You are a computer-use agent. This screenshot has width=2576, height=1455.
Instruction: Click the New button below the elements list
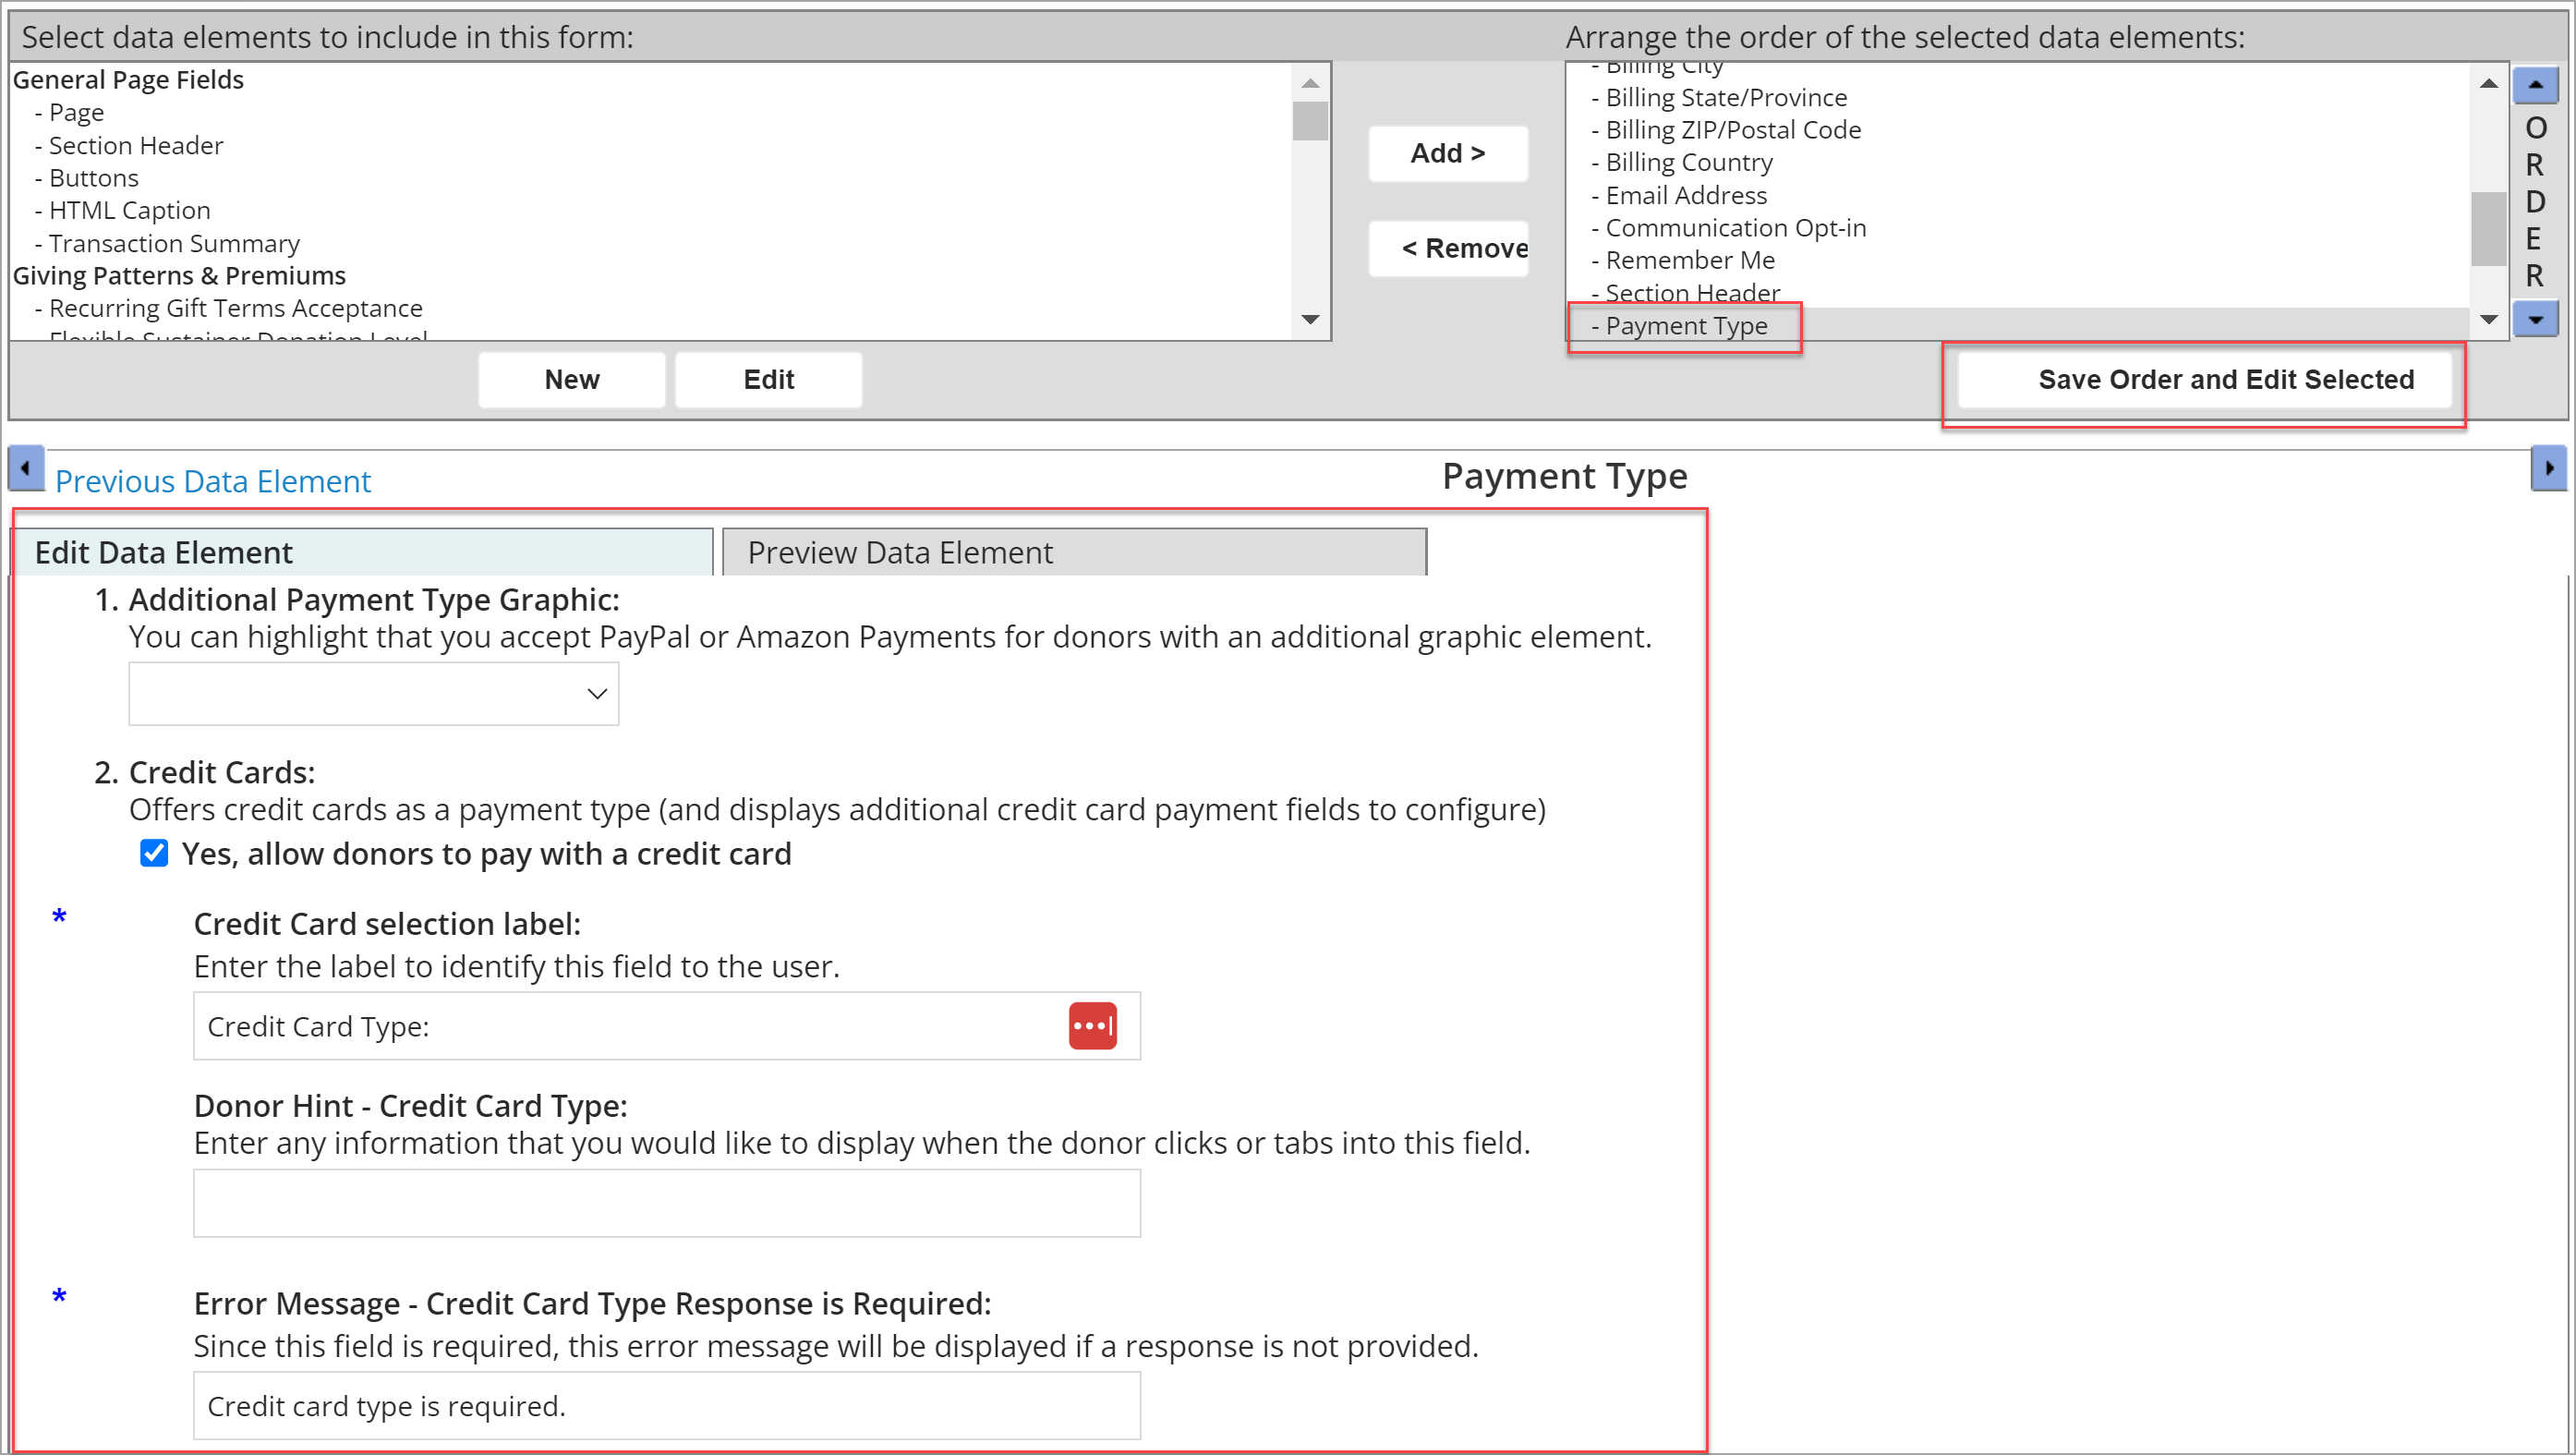coord(571,379)
